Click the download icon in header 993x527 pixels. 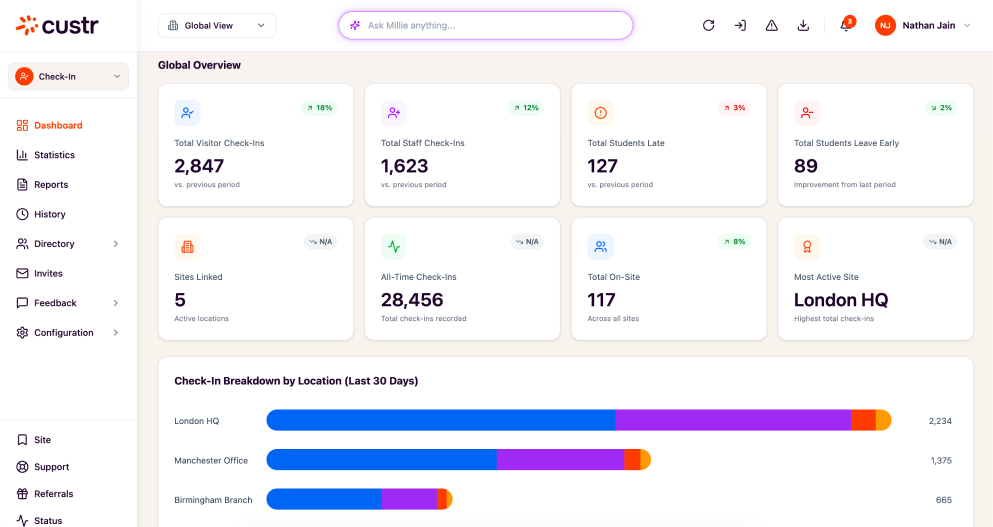click(803, 25)
